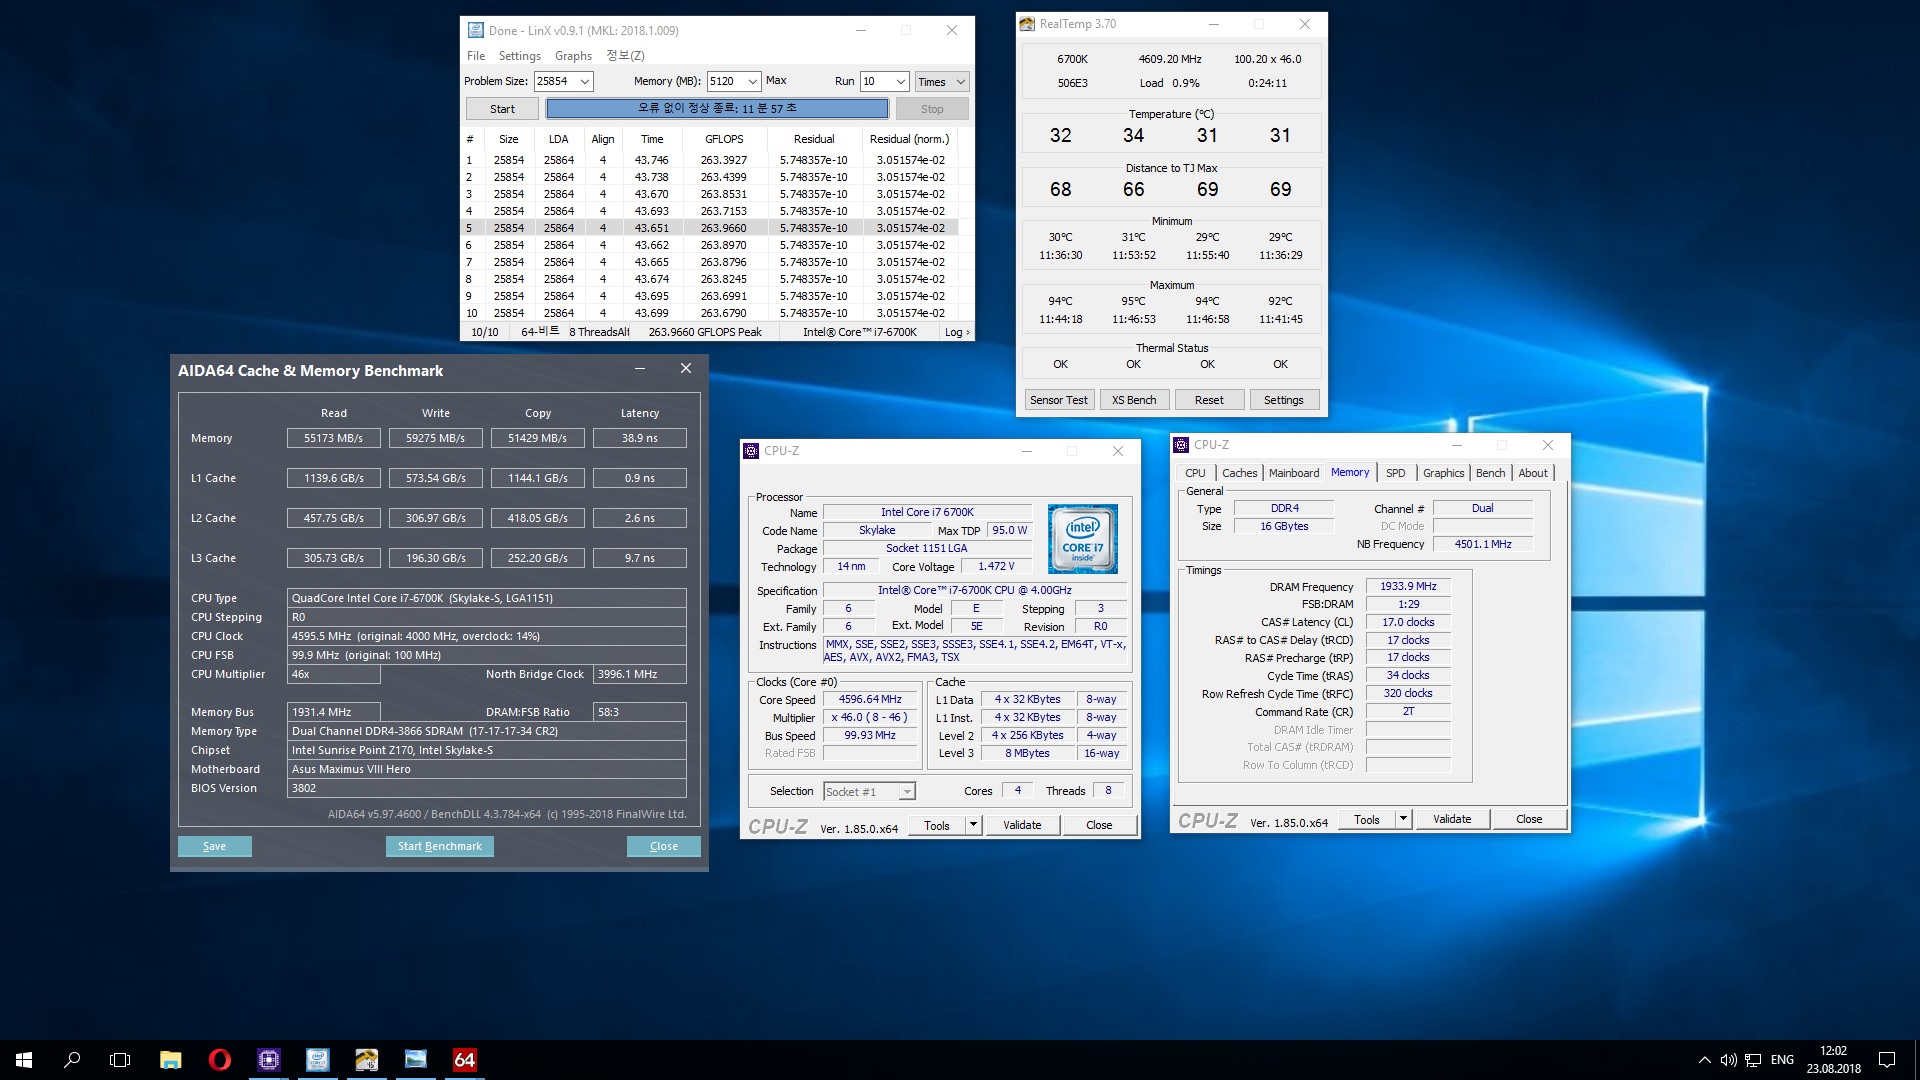Open the CPU-Z Tools dropdown arrow
Image resolution: width=1920 pixels, height=1080 pixels.
click(973, 825)
